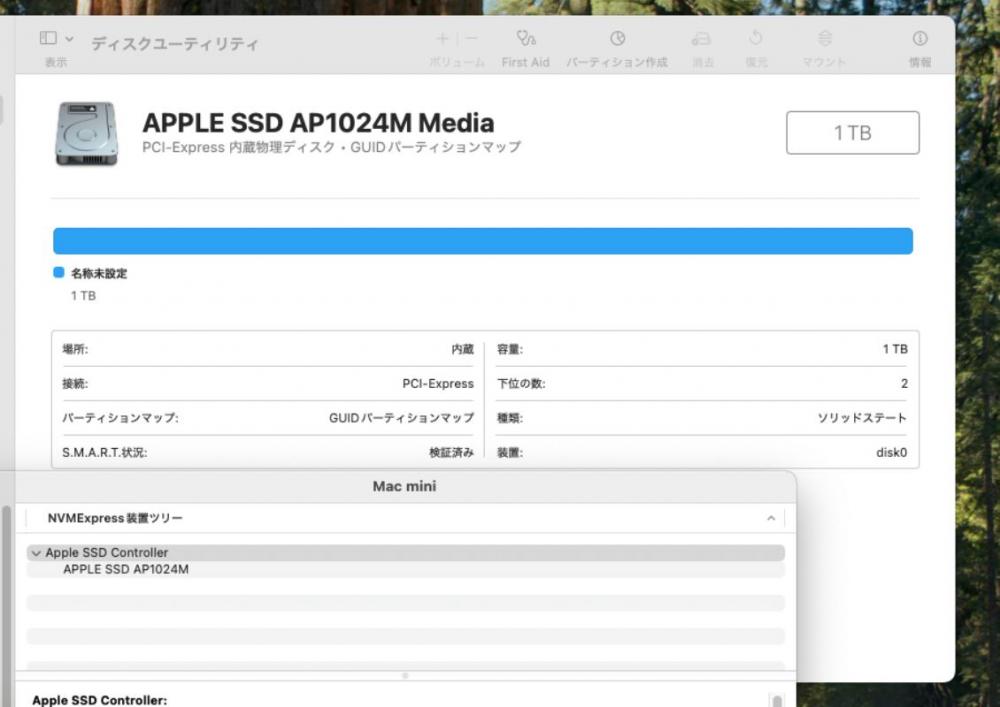This screenshot has height=707, width=1000.
Task: Click the blue 名称未設定 legend swatch
Action: click(59, 272)
